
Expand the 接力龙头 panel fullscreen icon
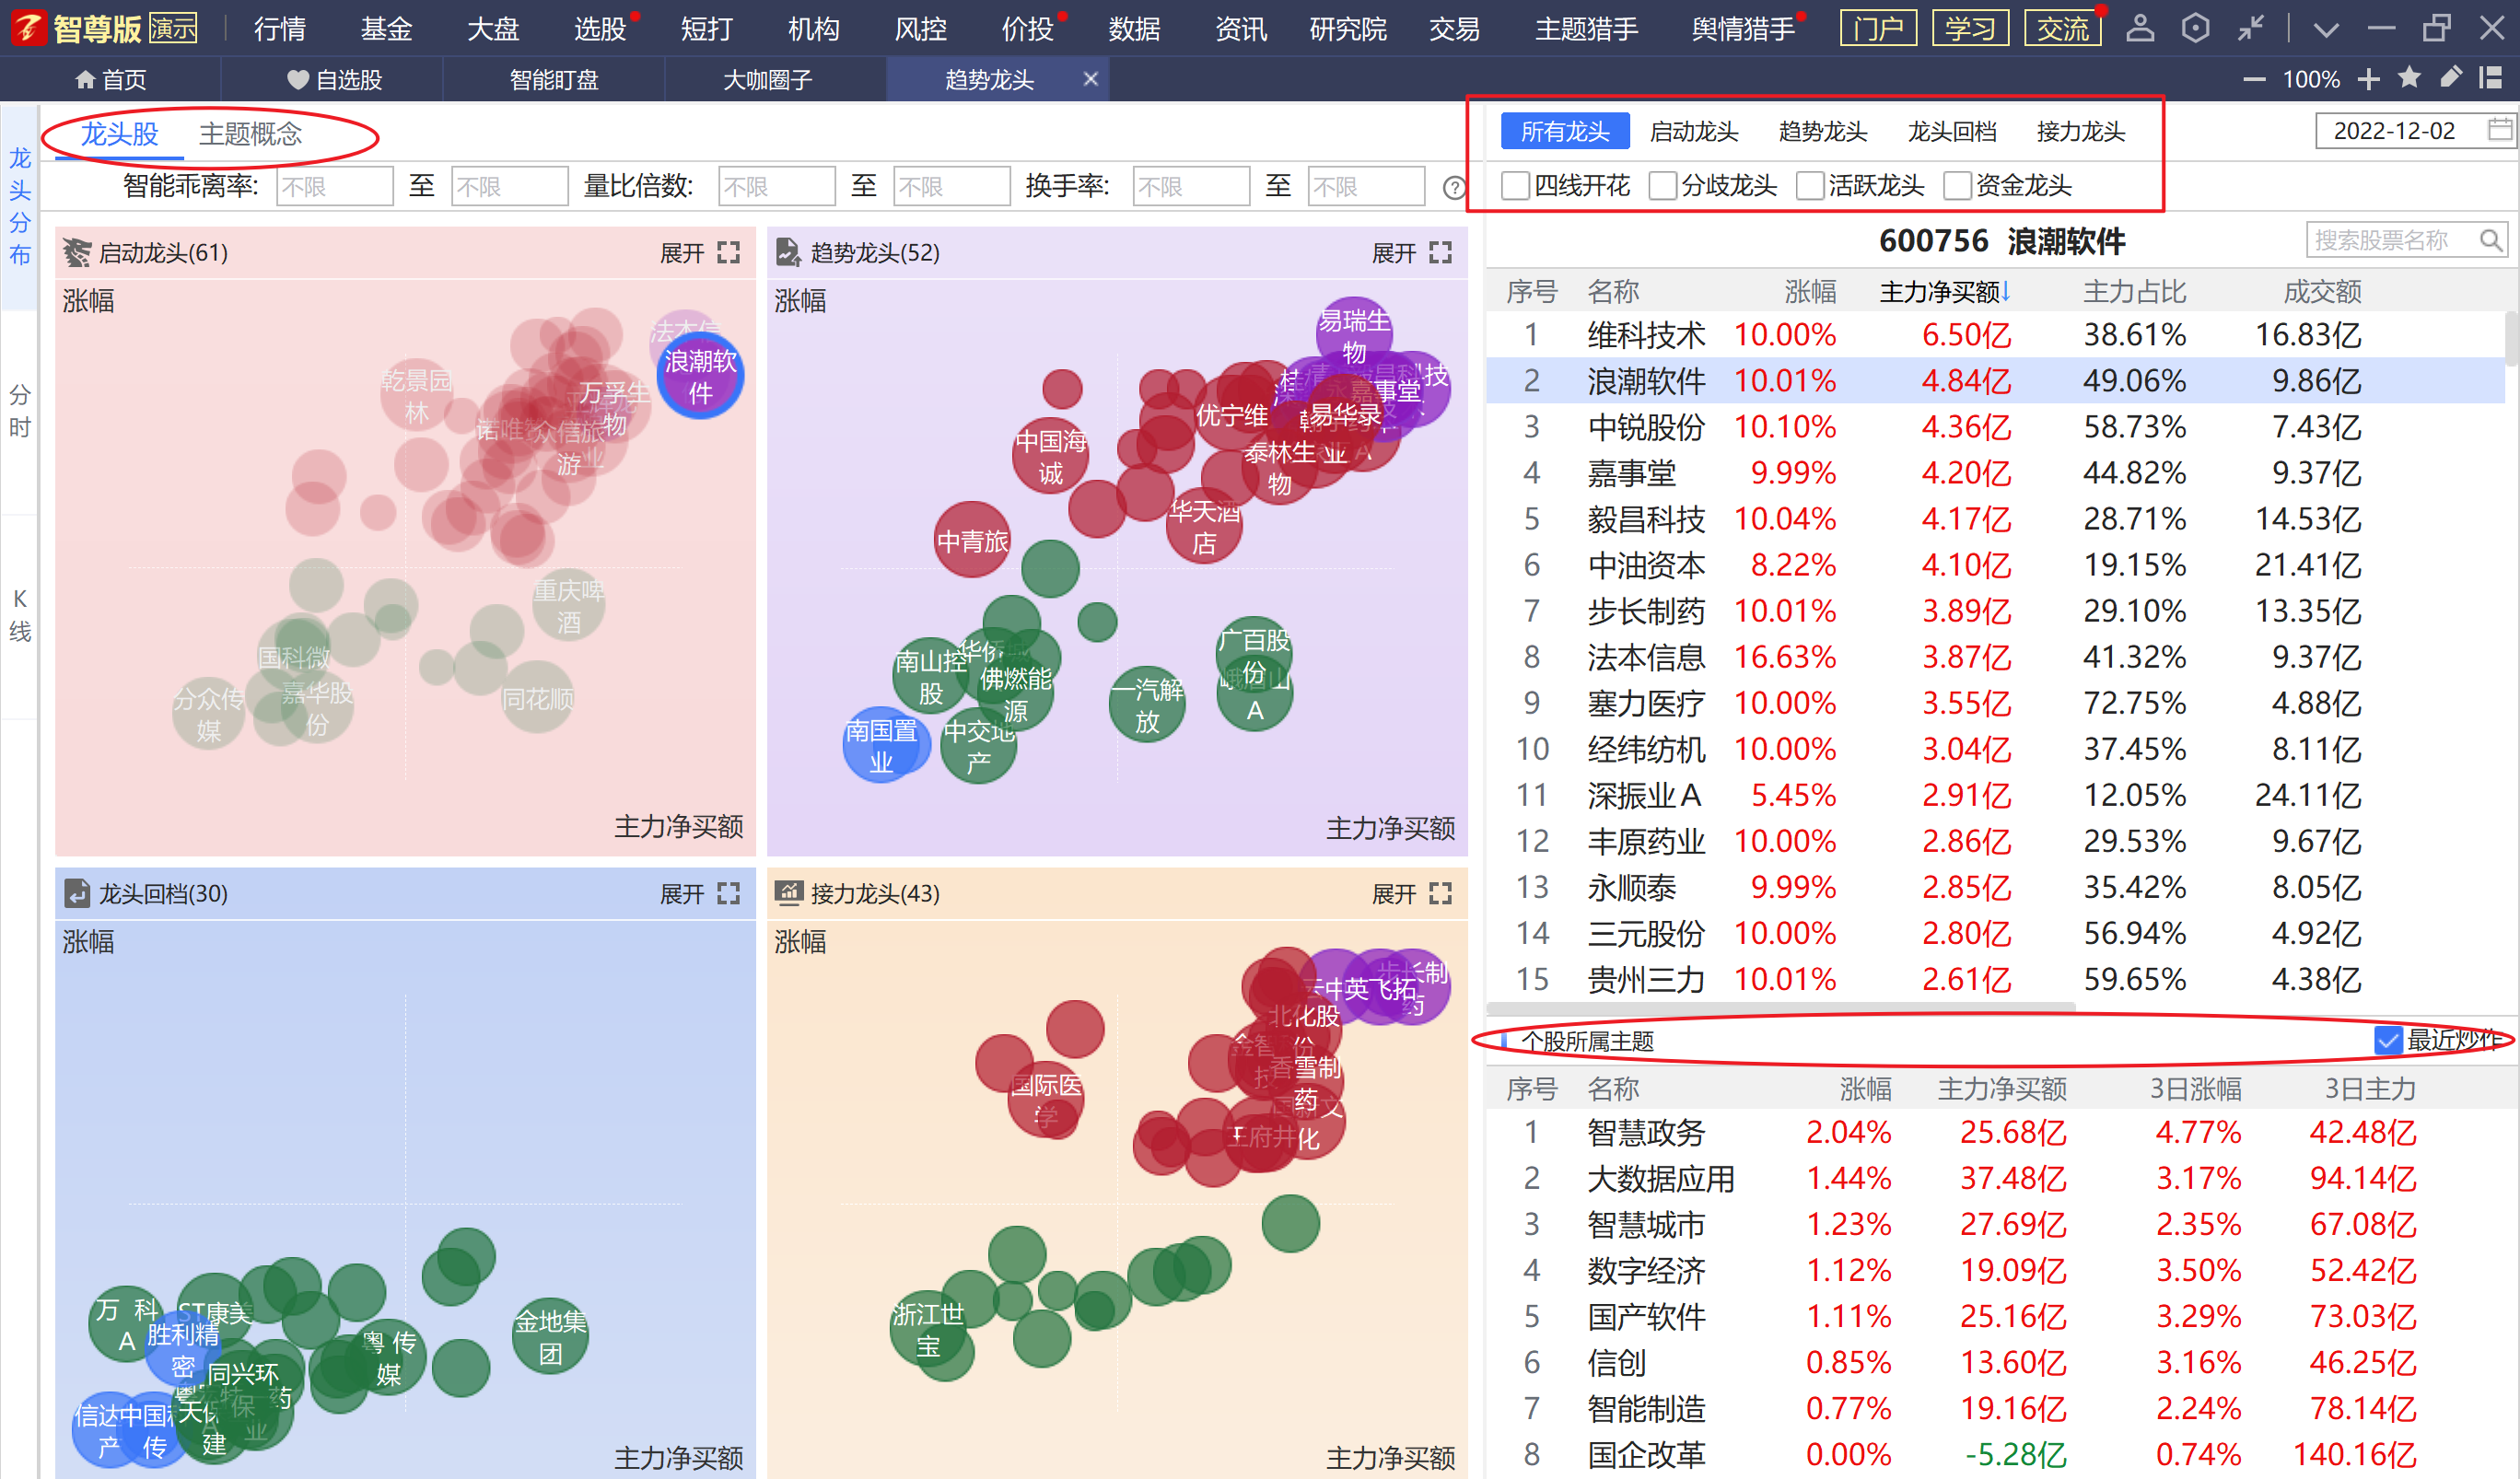(1440, 893)
